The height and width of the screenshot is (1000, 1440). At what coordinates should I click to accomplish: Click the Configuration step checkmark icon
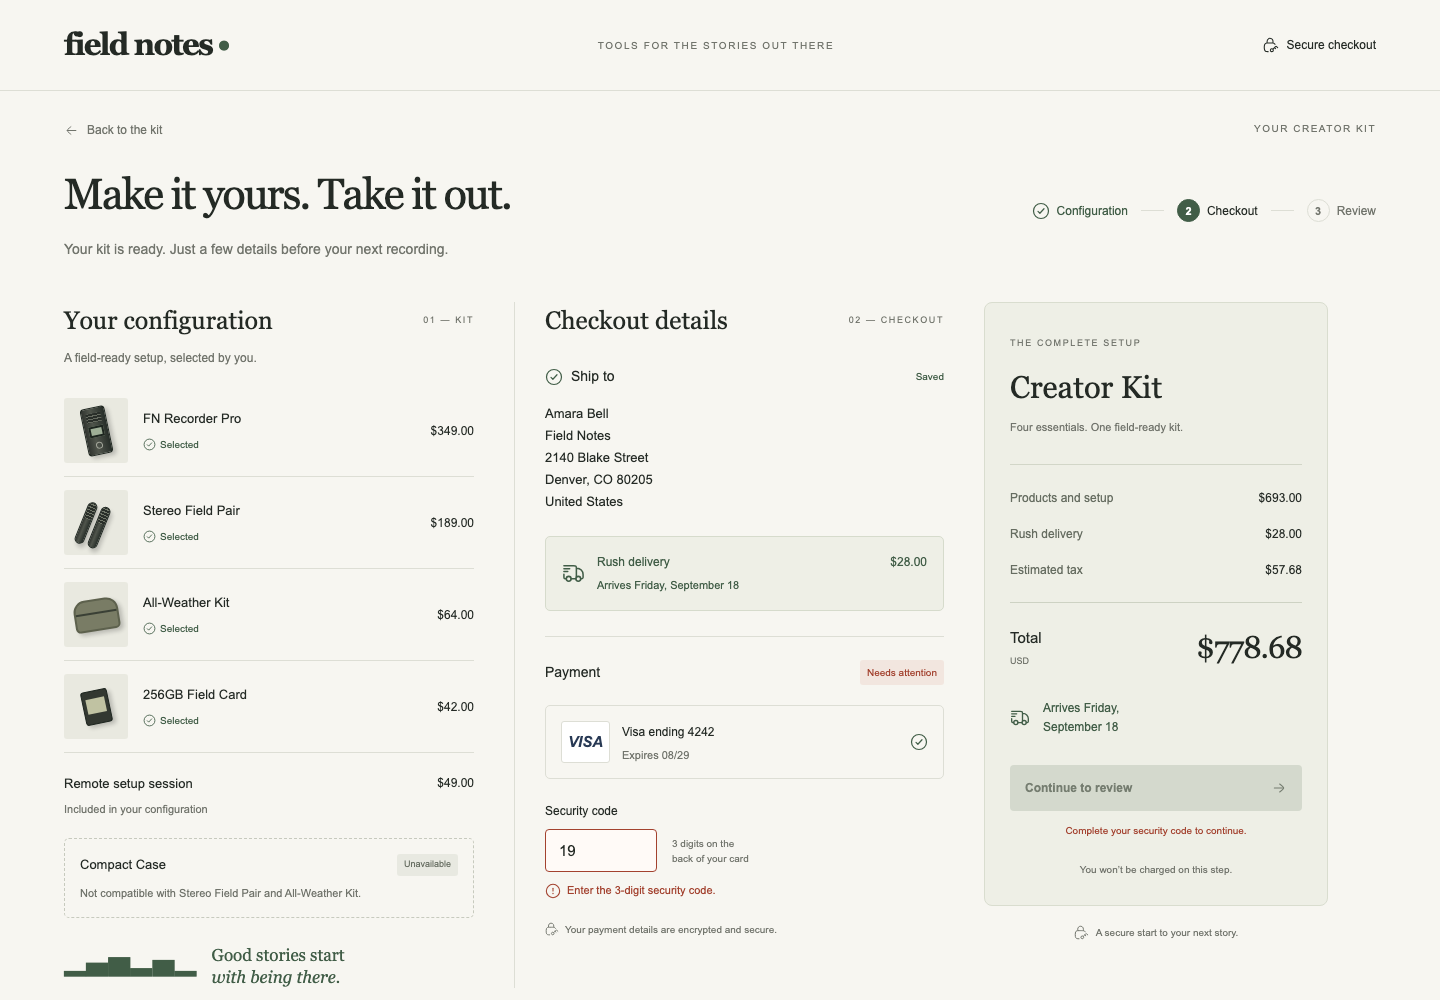click(1041, 211)
